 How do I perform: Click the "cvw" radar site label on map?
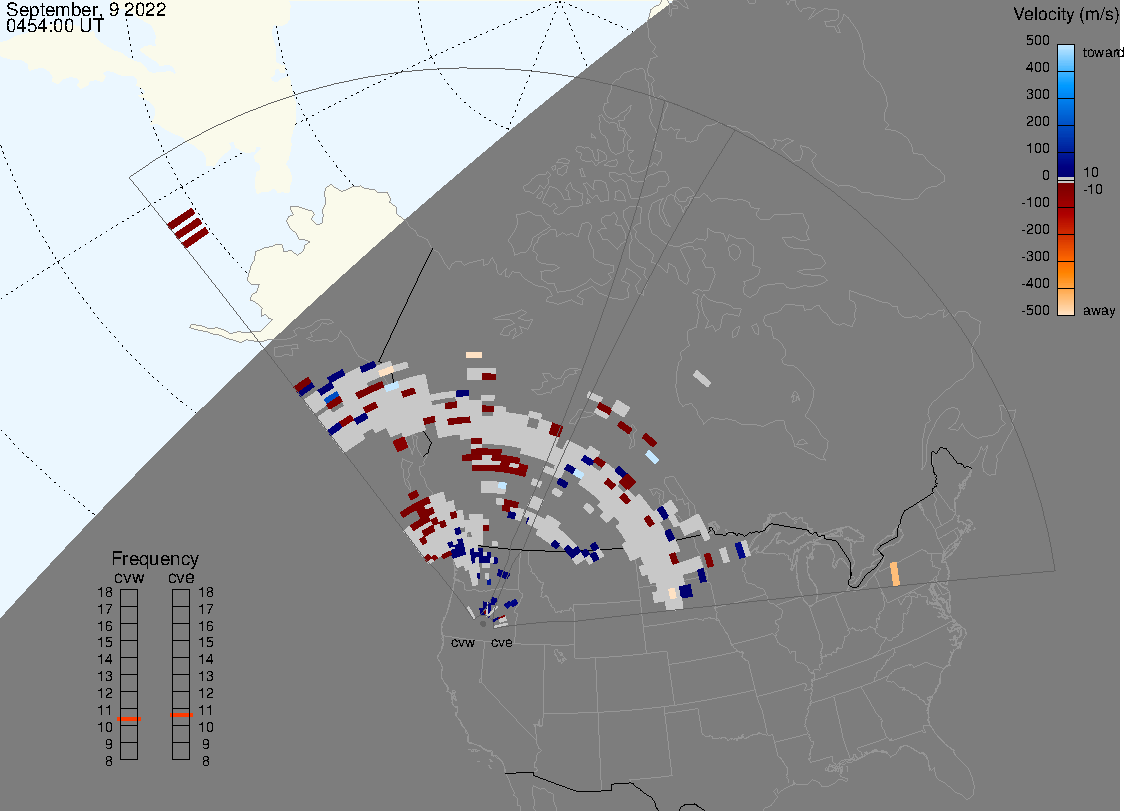click(463, 642)
